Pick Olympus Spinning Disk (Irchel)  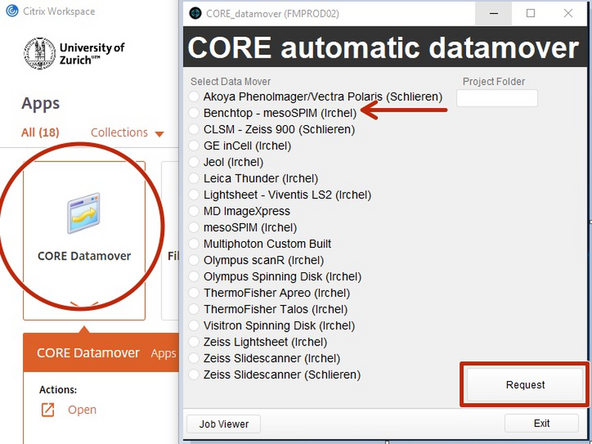[194, 276]
